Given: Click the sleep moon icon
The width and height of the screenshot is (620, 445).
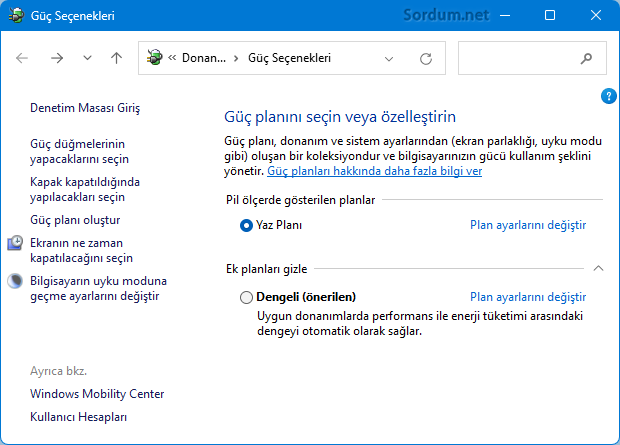Looking at the screenshot, I should [x=15, y=281].
